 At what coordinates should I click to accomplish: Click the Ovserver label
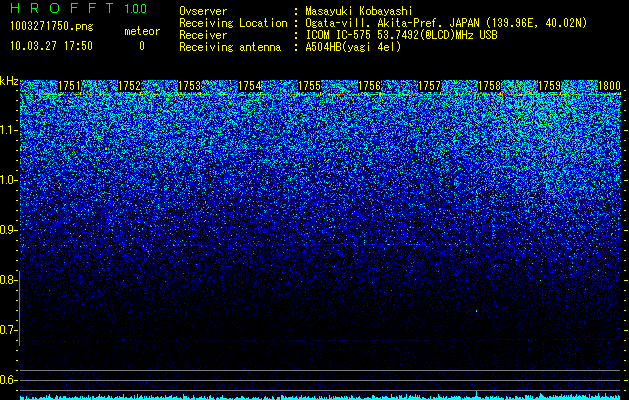203,11
